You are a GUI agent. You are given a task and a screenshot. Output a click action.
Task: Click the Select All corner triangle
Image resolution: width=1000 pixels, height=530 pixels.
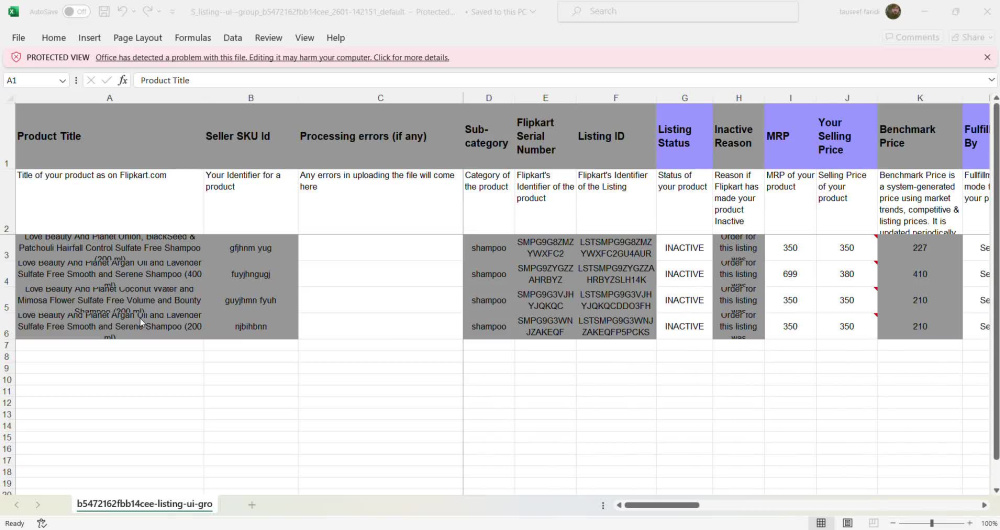[9, 98]
